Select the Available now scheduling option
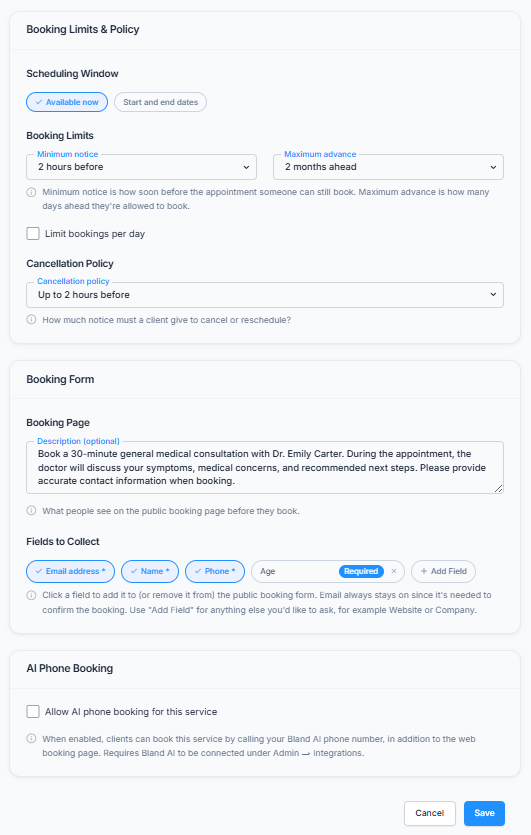The image size is (531, 835). 67,102
